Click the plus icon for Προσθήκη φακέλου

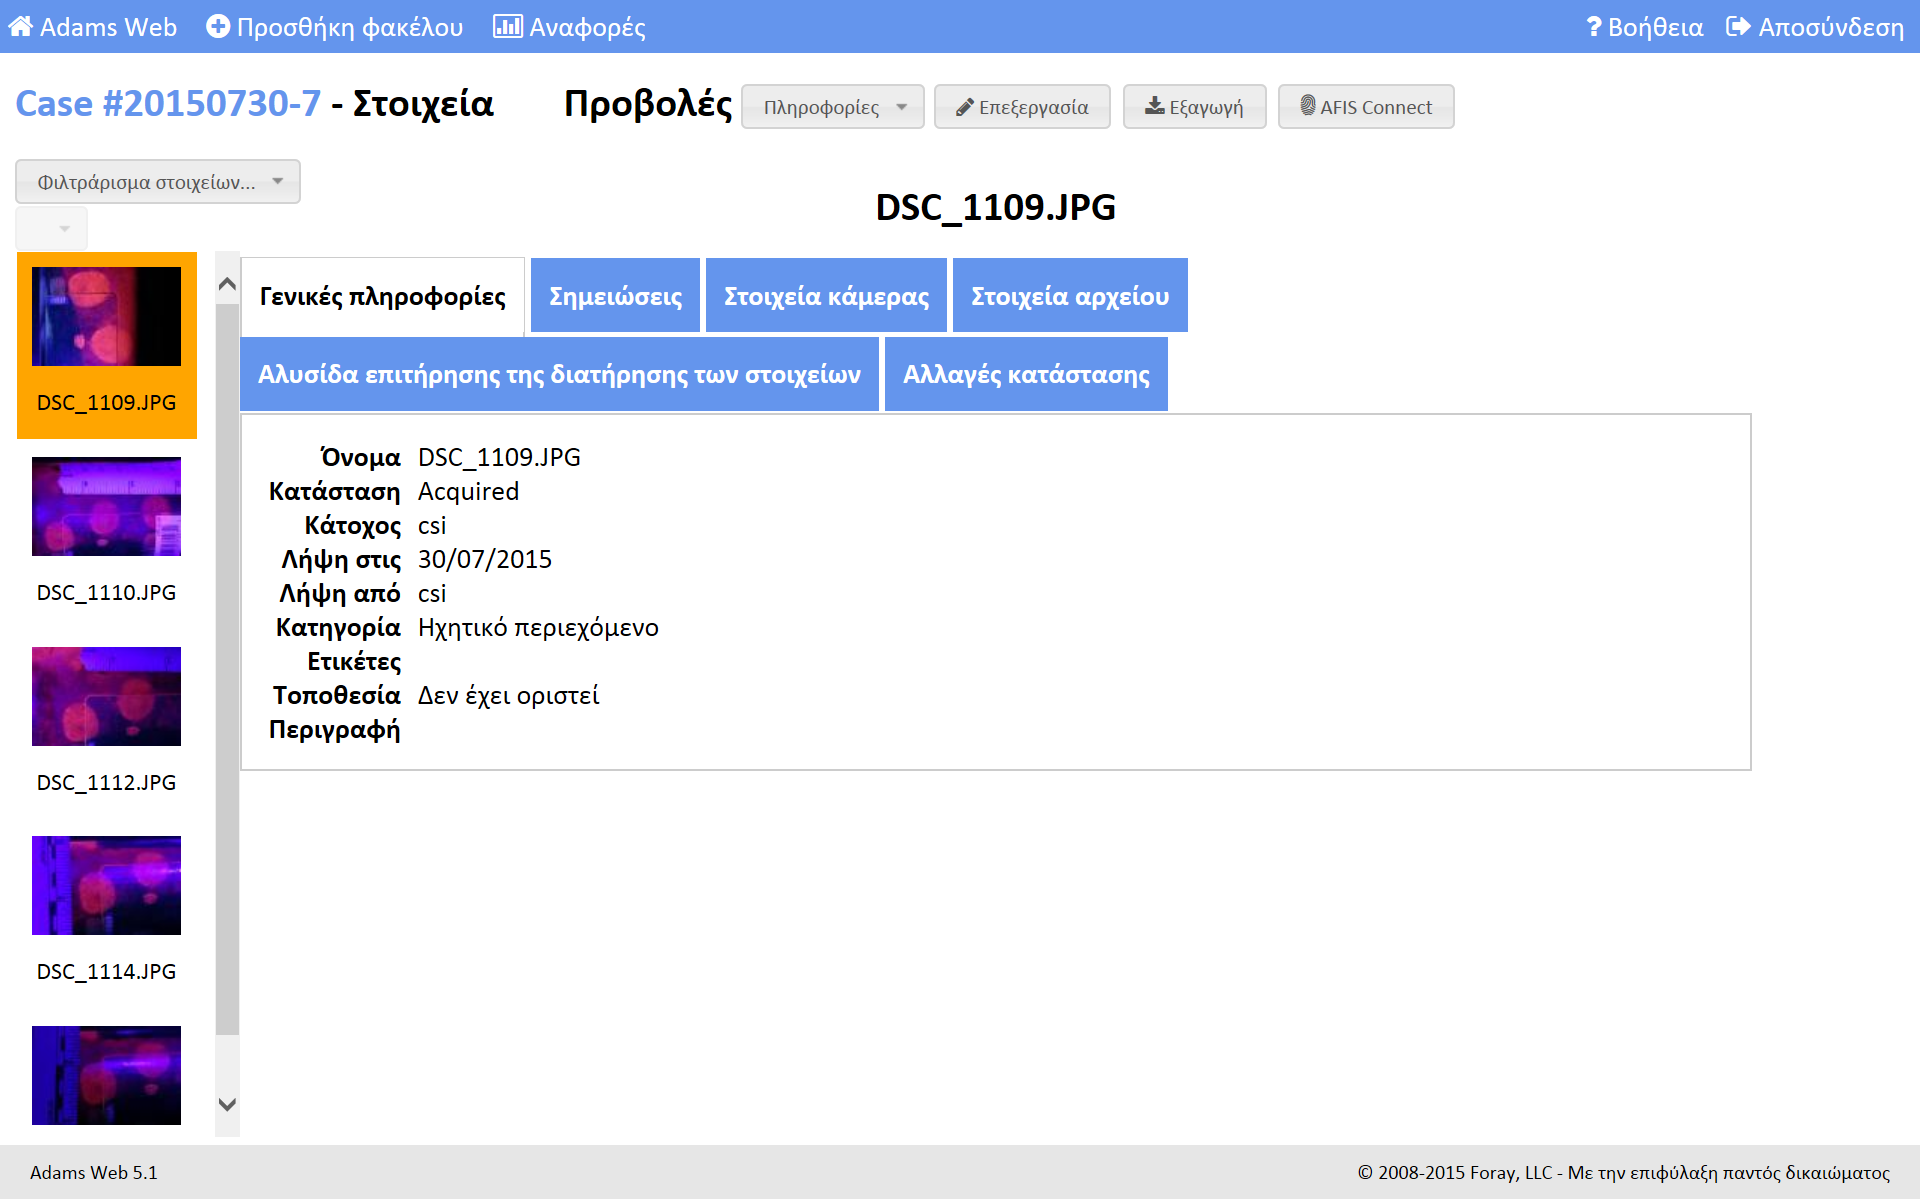point(217,27)
